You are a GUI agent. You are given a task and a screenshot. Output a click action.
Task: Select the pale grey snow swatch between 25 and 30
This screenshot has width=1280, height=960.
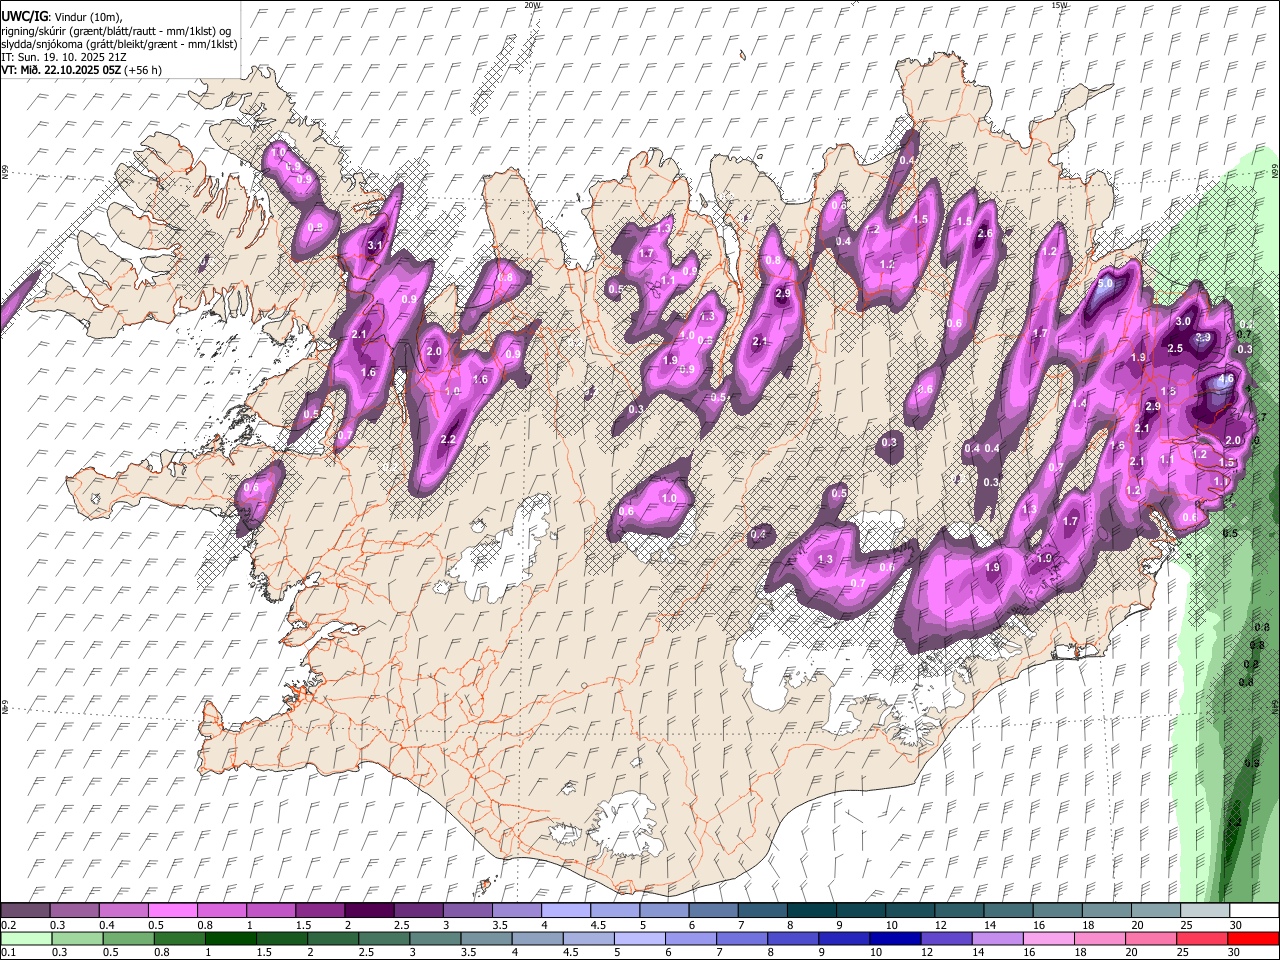pos(1205,910)
